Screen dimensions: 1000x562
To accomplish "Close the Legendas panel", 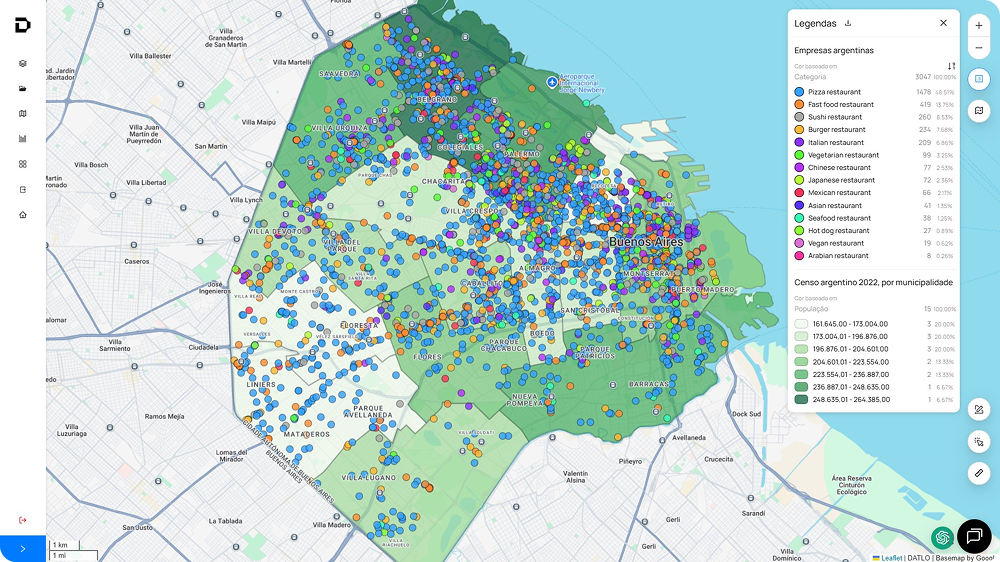I will pos(943,23).
